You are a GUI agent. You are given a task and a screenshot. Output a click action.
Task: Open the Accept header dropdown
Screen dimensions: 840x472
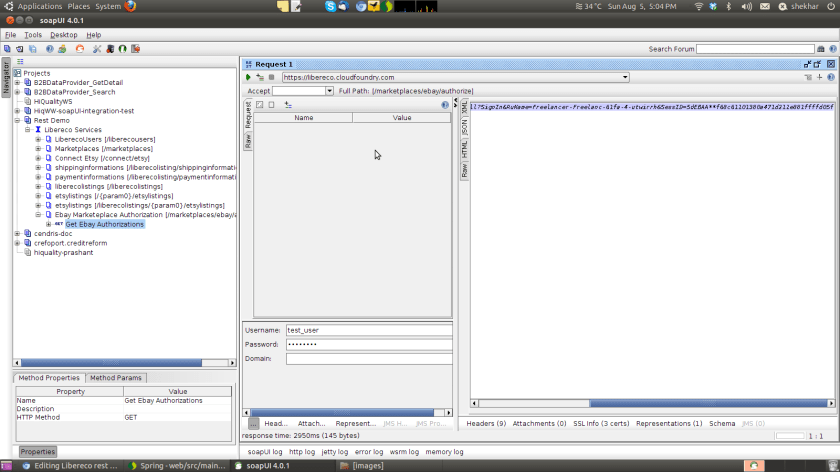click(x=330, y=91)
